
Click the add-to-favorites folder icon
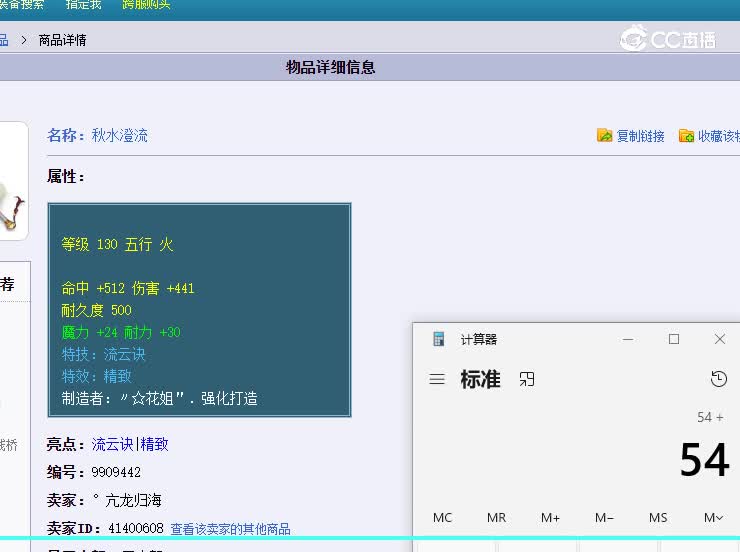pyautogui.click(x=686, y=135)
